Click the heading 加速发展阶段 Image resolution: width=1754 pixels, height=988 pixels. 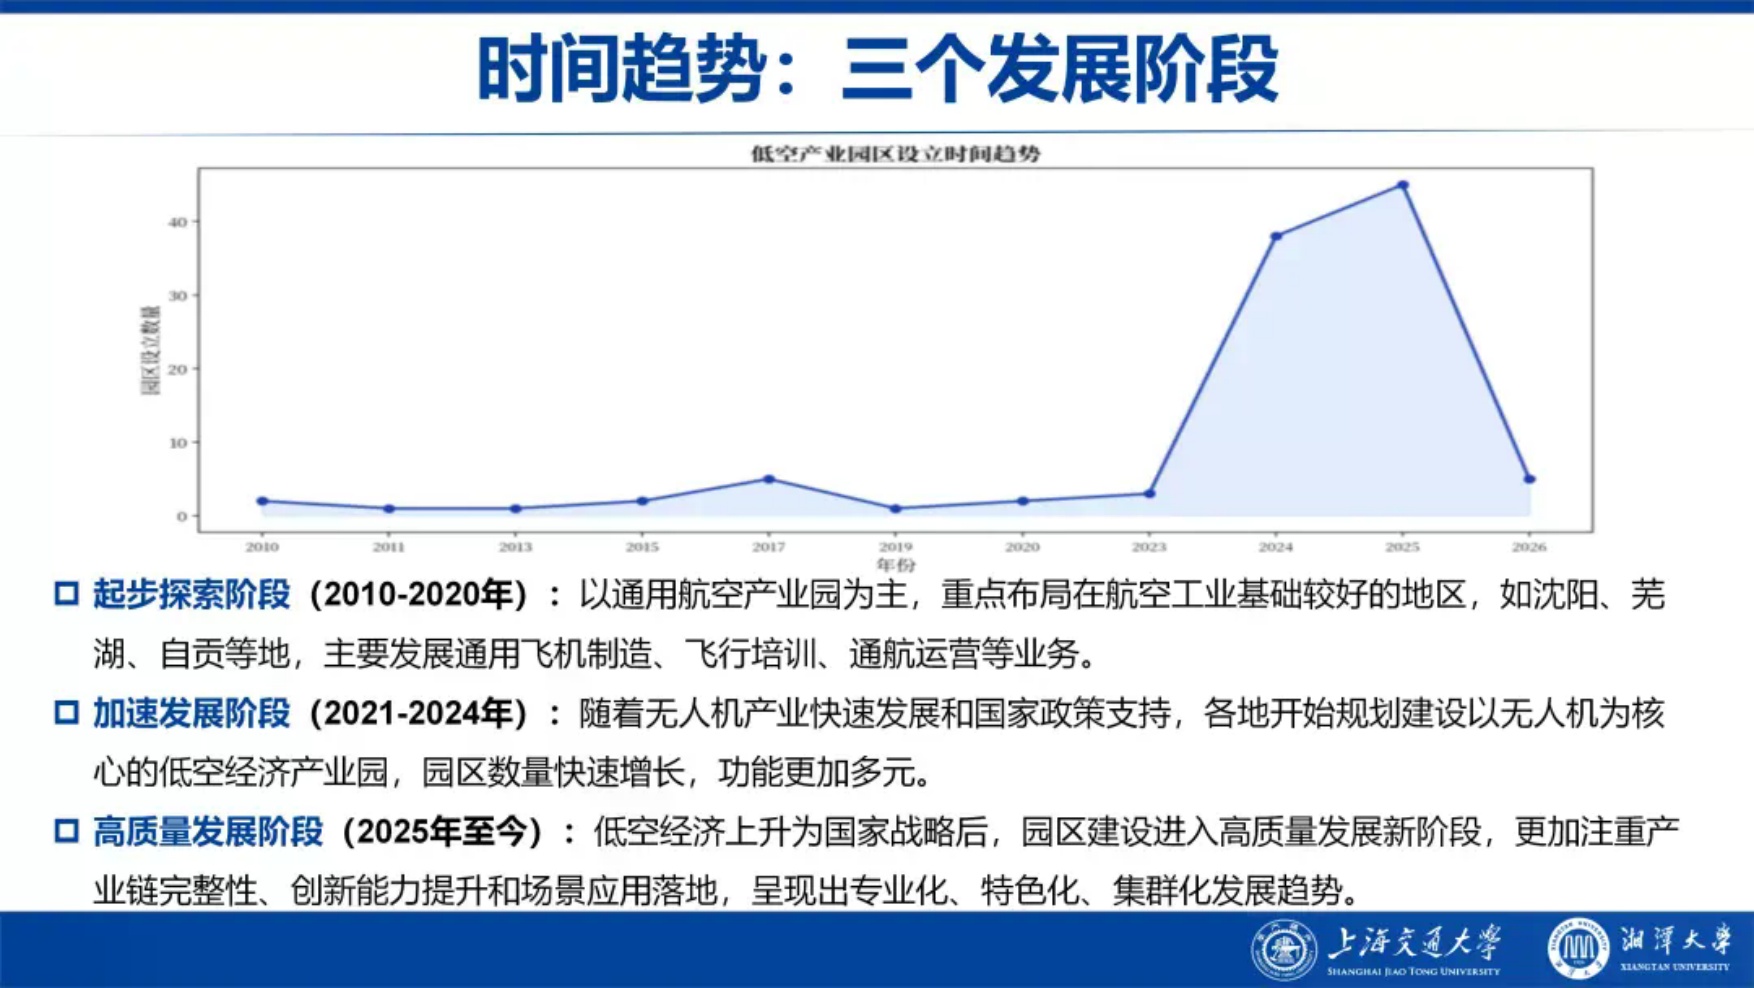click(192, 713)
